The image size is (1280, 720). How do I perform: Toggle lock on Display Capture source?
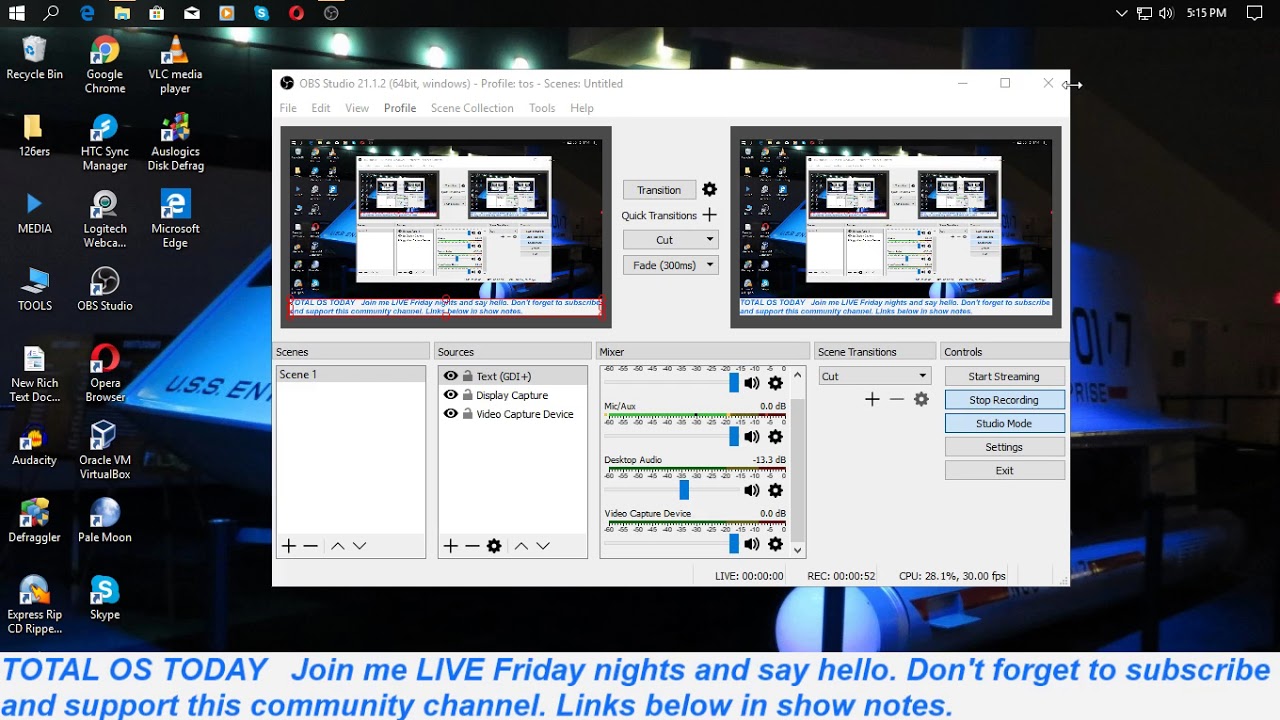[467, 395]
